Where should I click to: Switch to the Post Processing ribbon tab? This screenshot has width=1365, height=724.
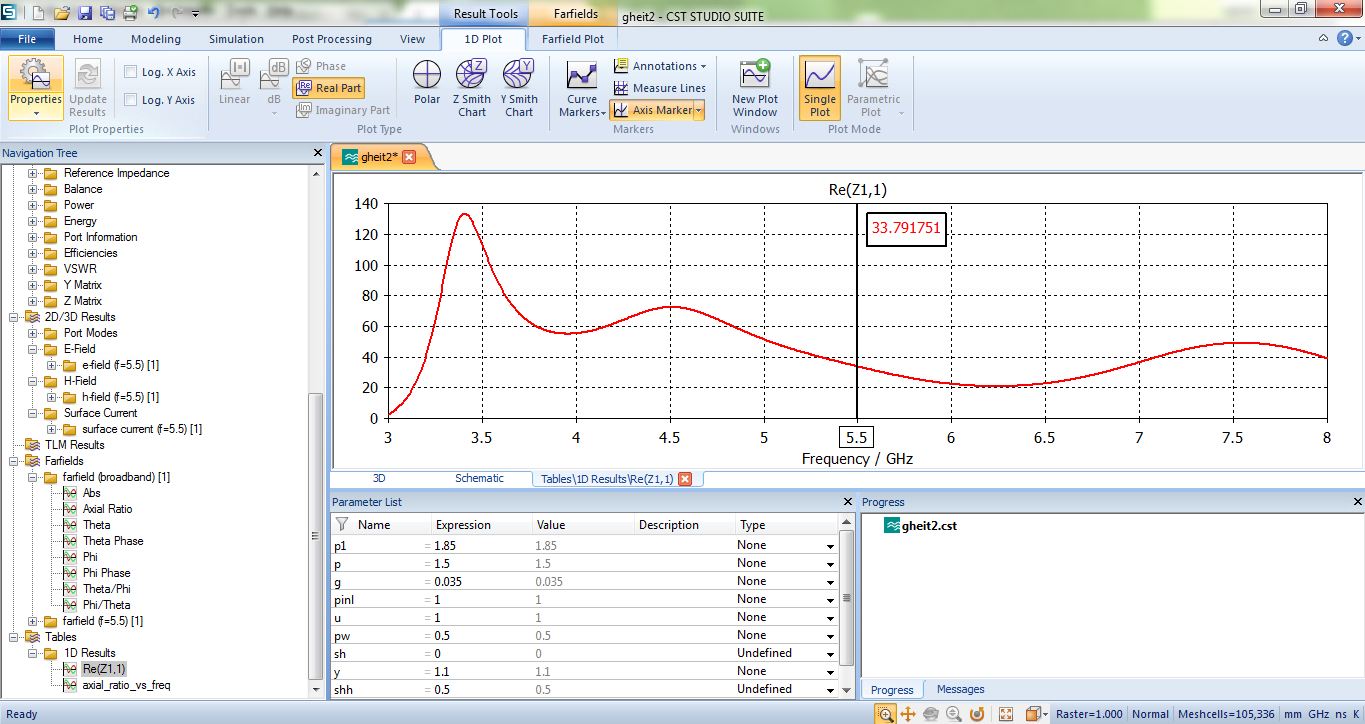click(332, 39)
